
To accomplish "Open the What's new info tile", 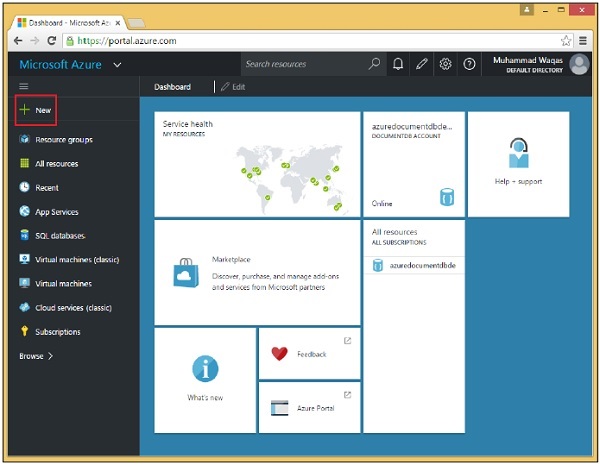I will click(x=205, y=379).
